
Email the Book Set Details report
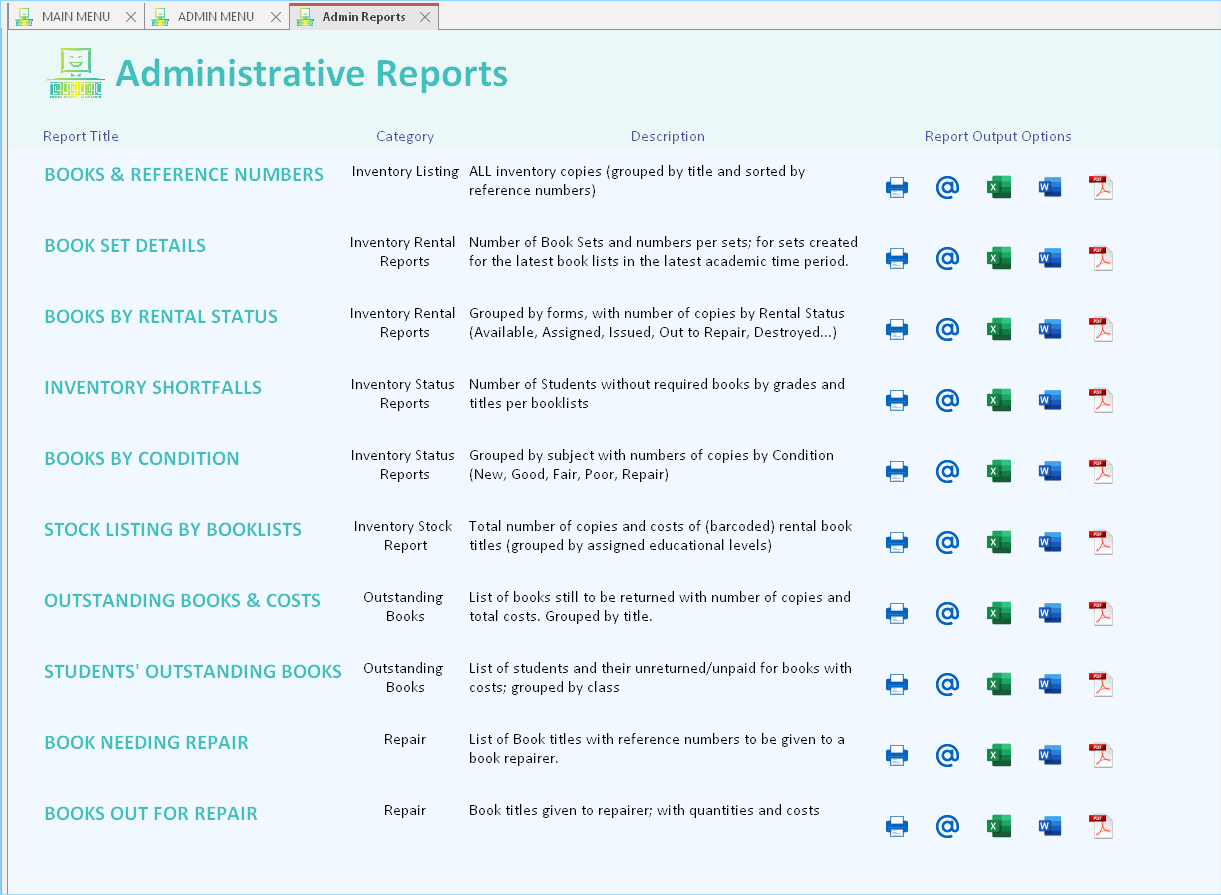[x=947, y=258]
